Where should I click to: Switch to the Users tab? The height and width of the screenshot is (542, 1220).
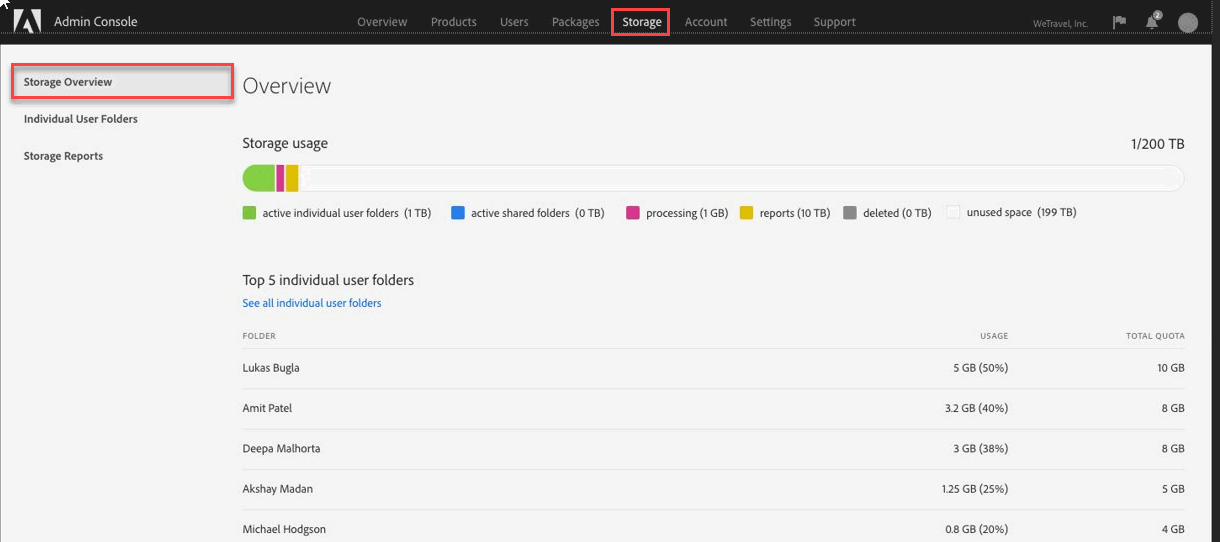pos(514,22)
